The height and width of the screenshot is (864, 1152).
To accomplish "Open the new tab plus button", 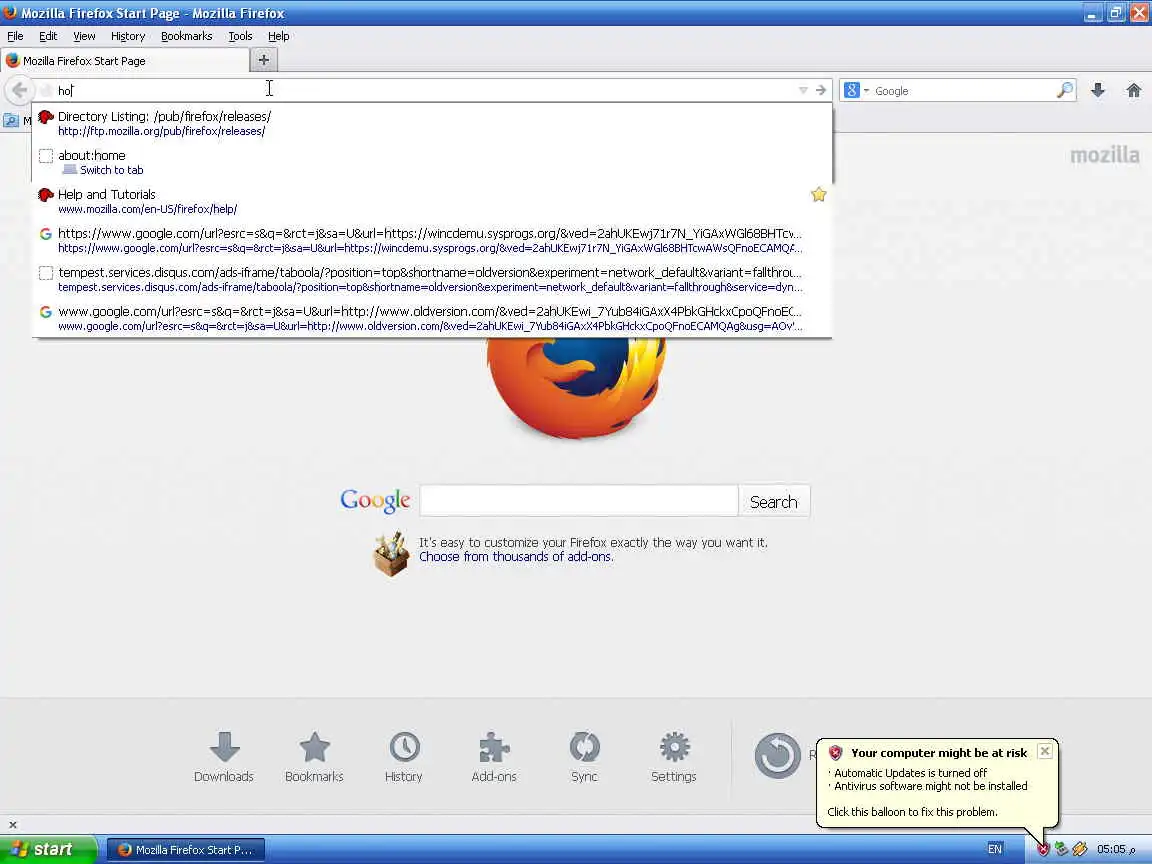I will [x=264, y=60].
